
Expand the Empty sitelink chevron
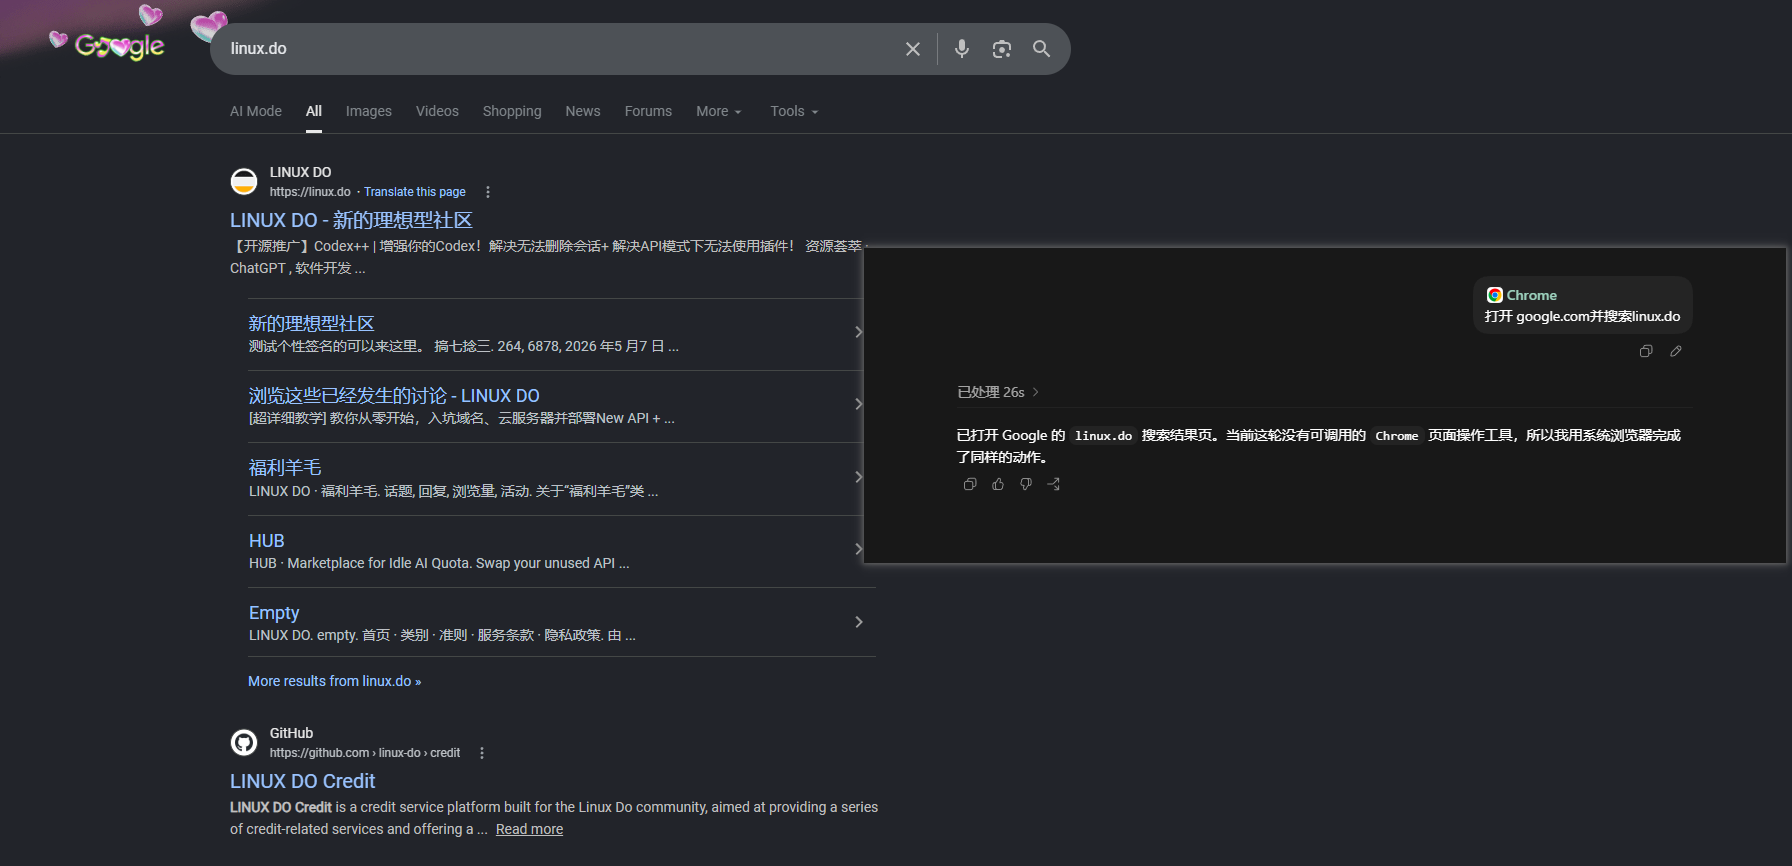858,622
